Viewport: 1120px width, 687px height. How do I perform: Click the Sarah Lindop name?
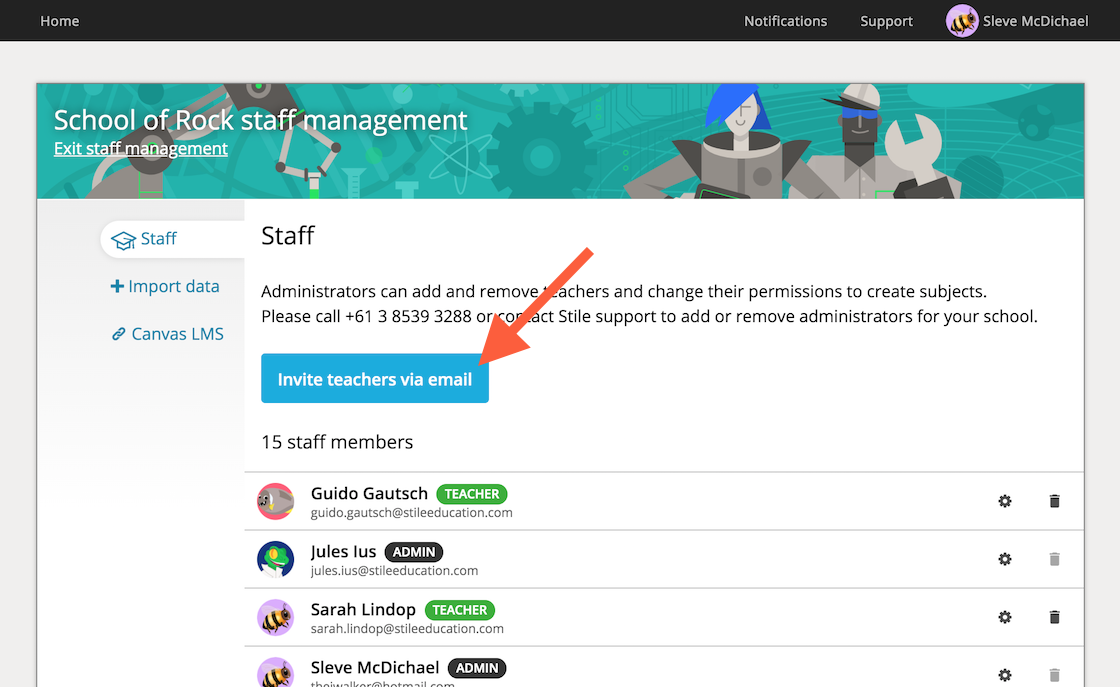[x=363, y=609]
